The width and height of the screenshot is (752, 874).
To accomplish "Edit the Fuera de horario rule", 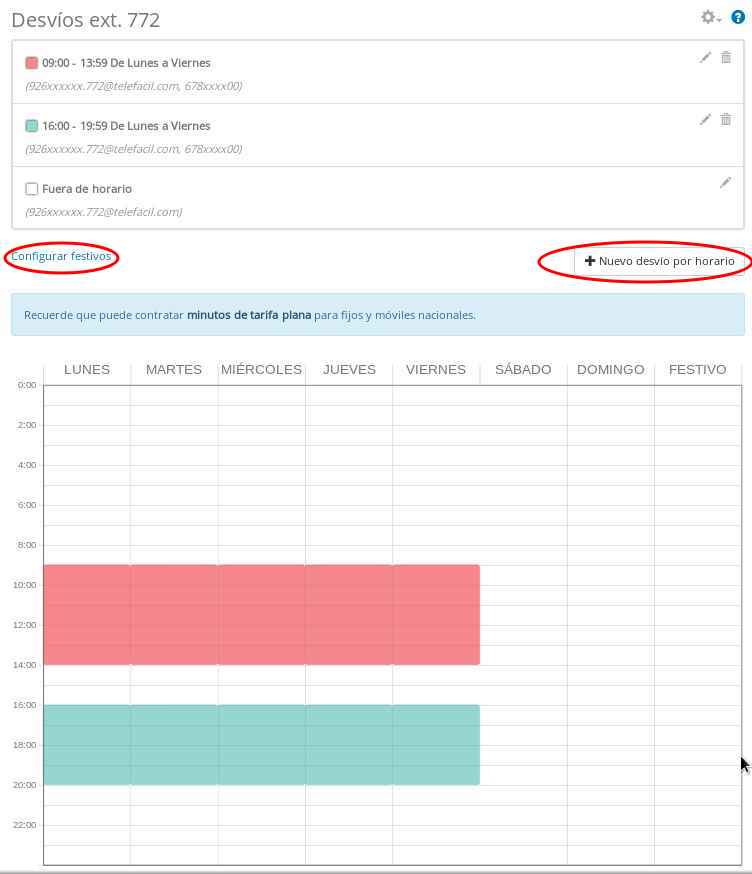I will (726, 183).
